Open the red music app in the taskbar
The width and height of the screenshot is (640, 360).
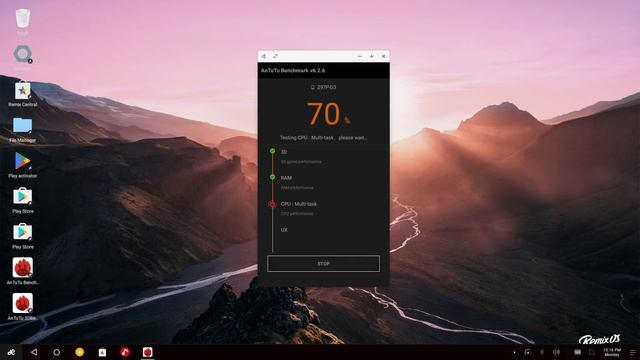125,352
